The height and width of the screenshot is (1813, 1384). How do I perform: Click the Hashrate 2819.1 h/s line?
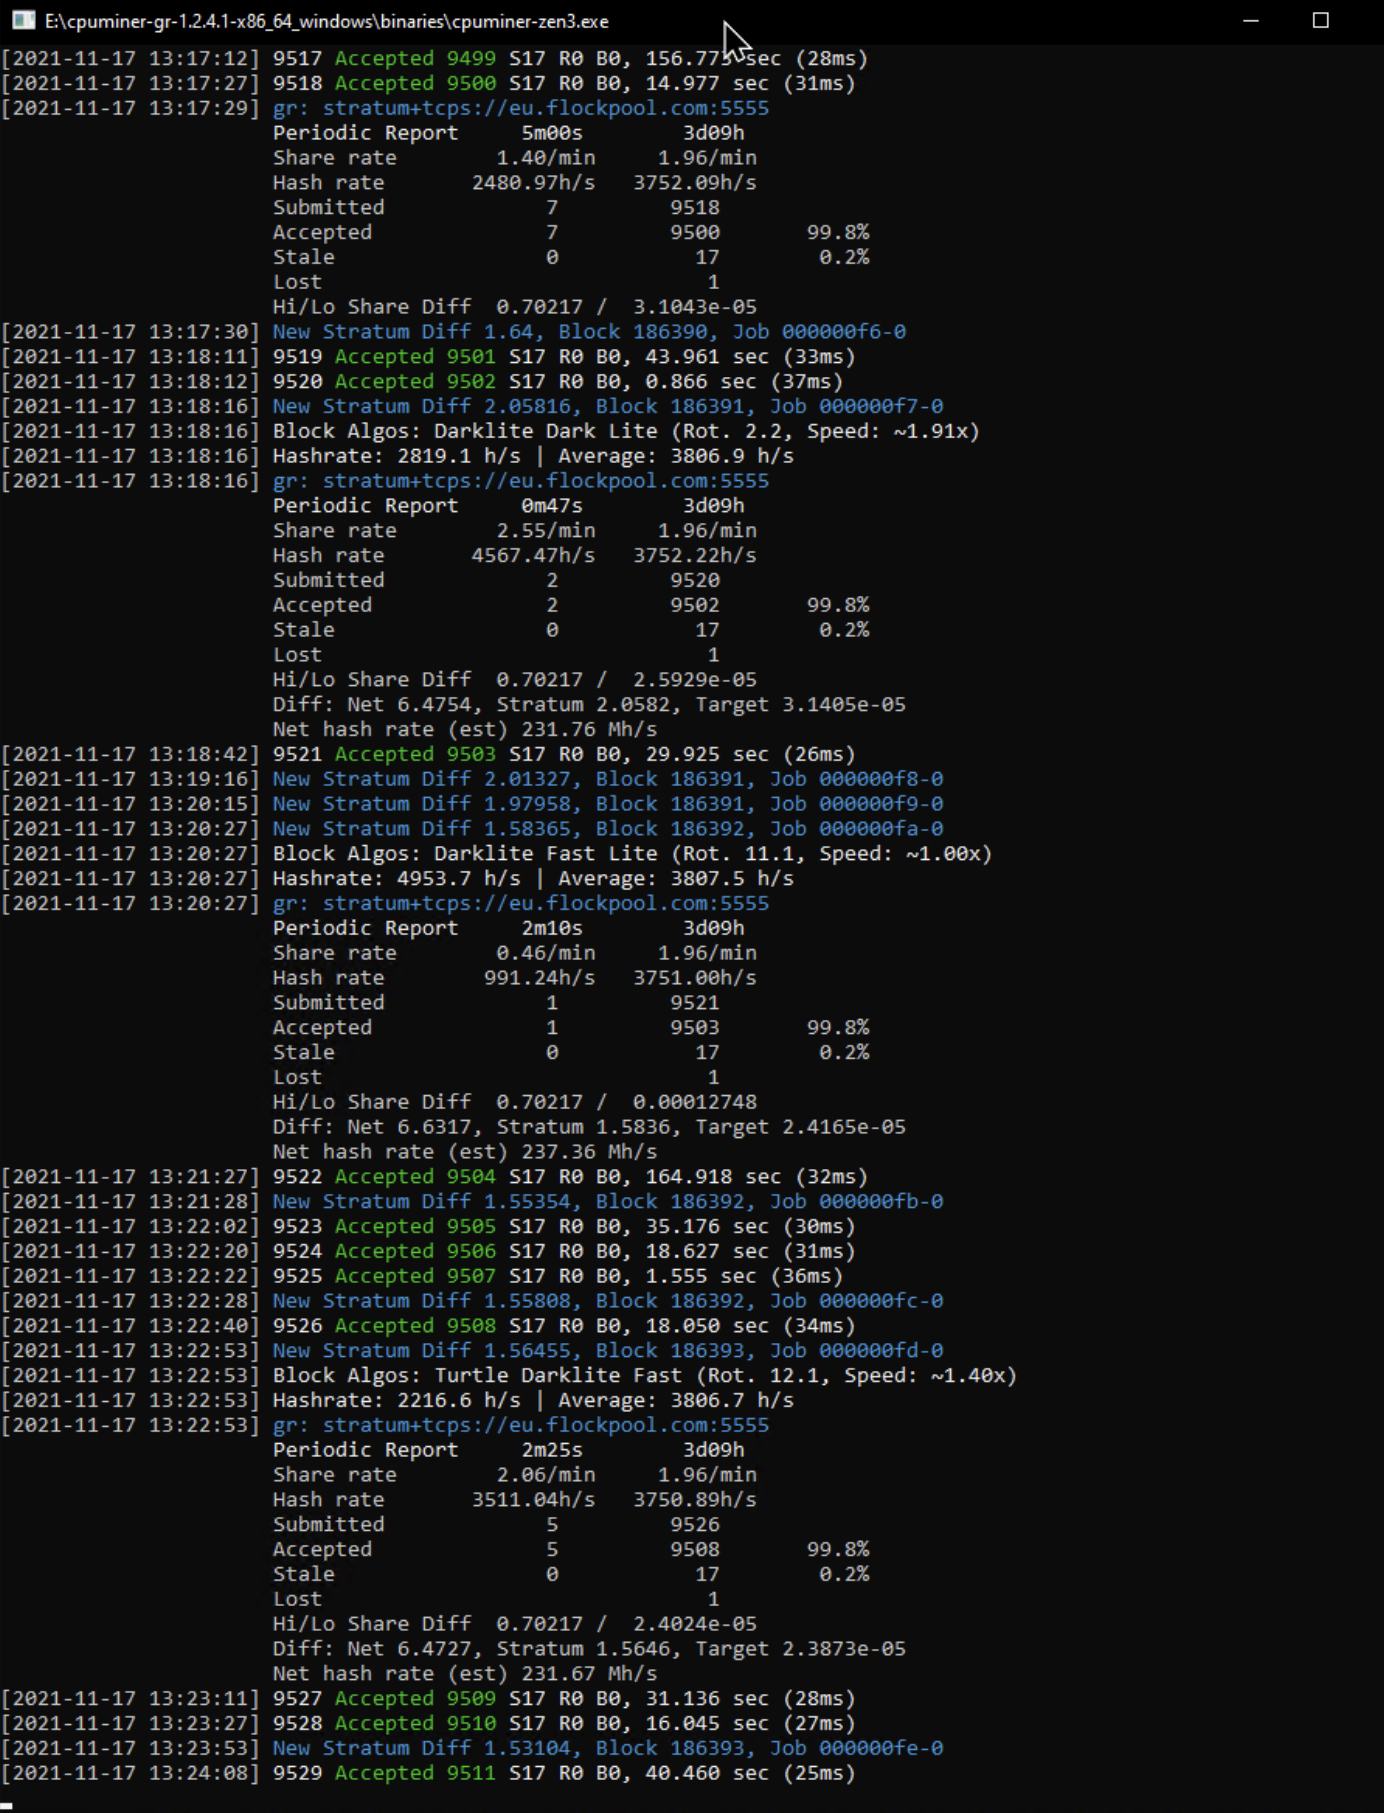[x=533, y=456]
